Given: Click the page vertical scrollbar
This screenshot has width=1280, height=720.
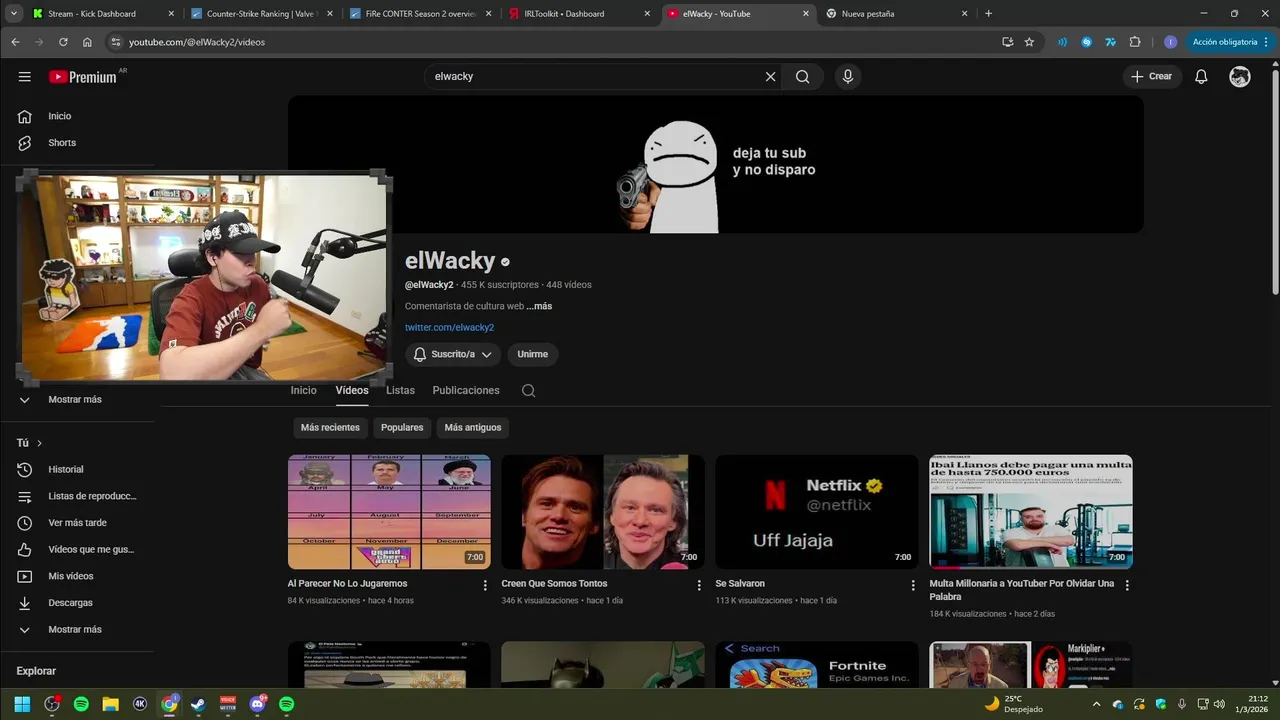Looking at the screenshot, I should [1275, 180].
